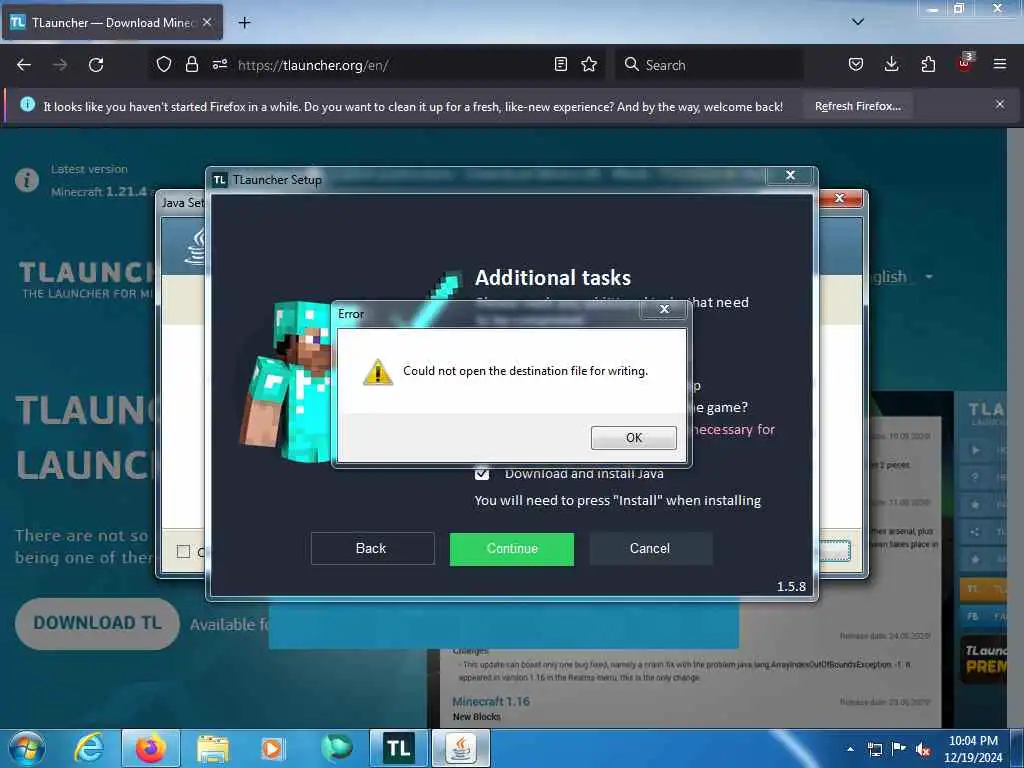Close the Java Setup window
The height and width of the screenshot is (768, 1024).
coord(840,198)
